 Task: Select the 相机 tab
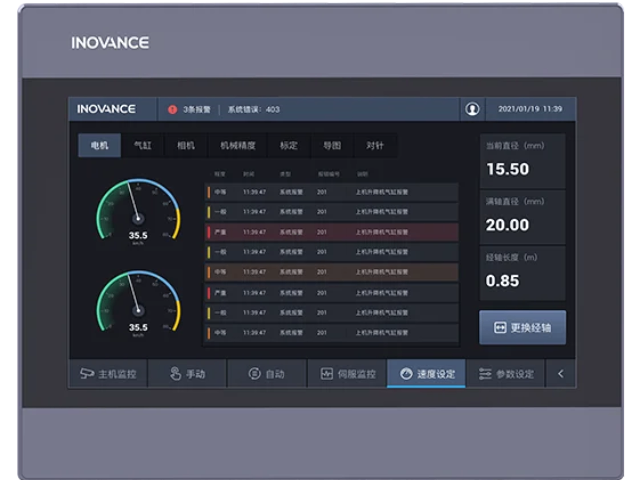[186, 145]
